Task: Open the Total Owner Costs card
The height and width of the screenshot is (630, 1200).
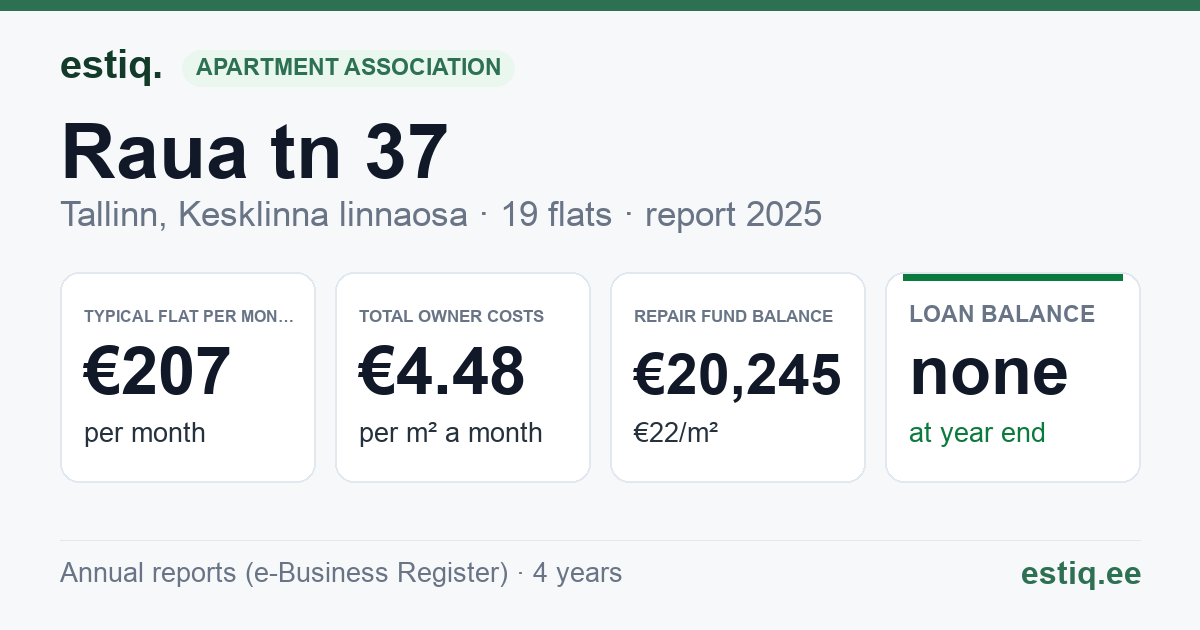Action: click(x=463, y=377)
